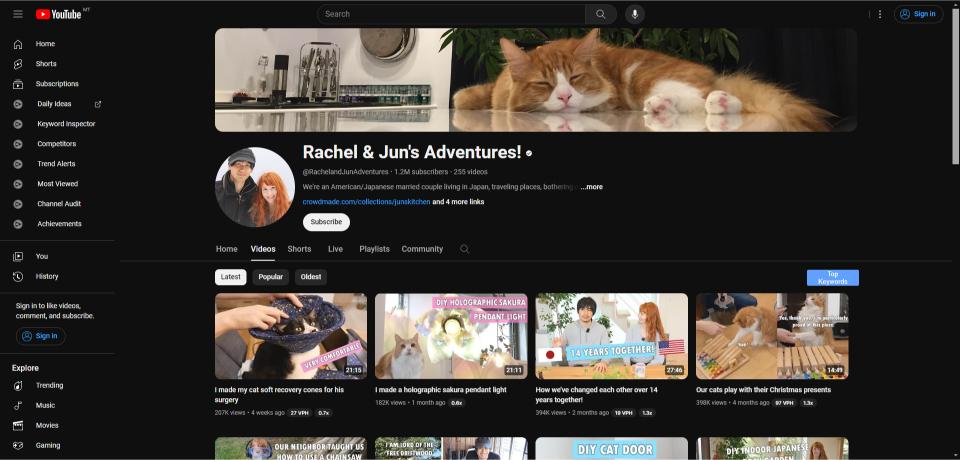The width and height of the screenshot is (960, 460).
Task: Open the cat recovery cones video thumbnail
Action: coord(291,336)
